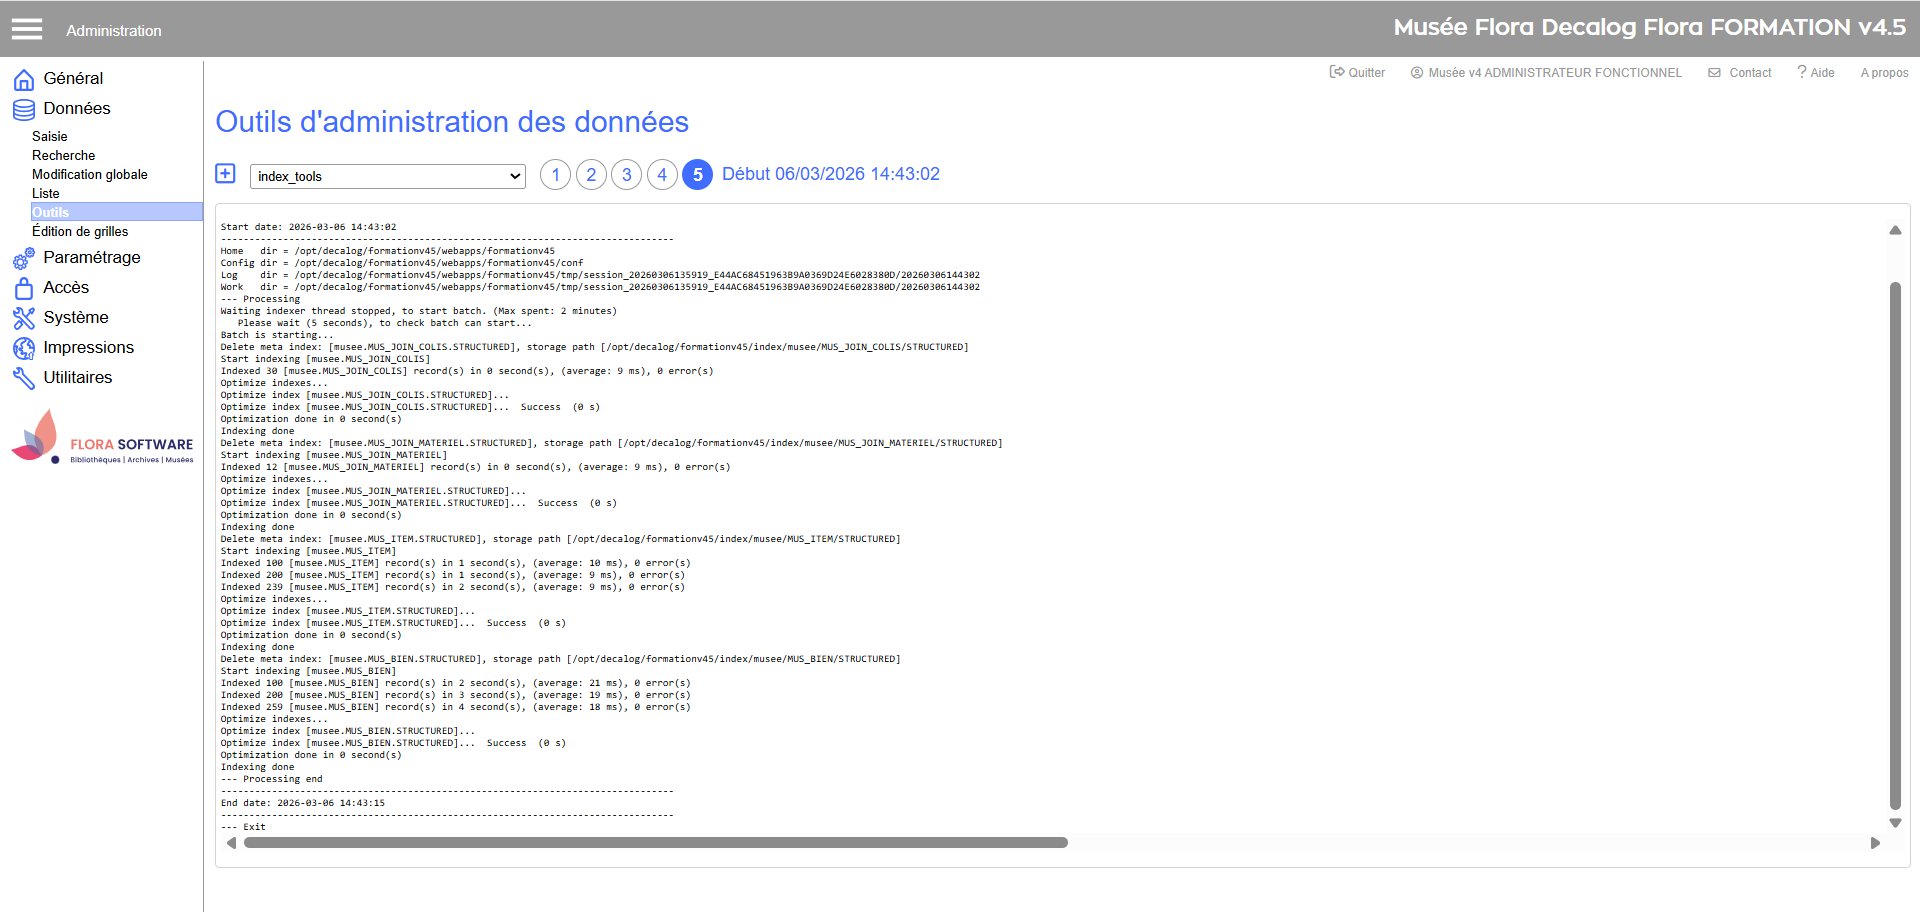Click the 'Batch is starting...' log line

[277, 335]
